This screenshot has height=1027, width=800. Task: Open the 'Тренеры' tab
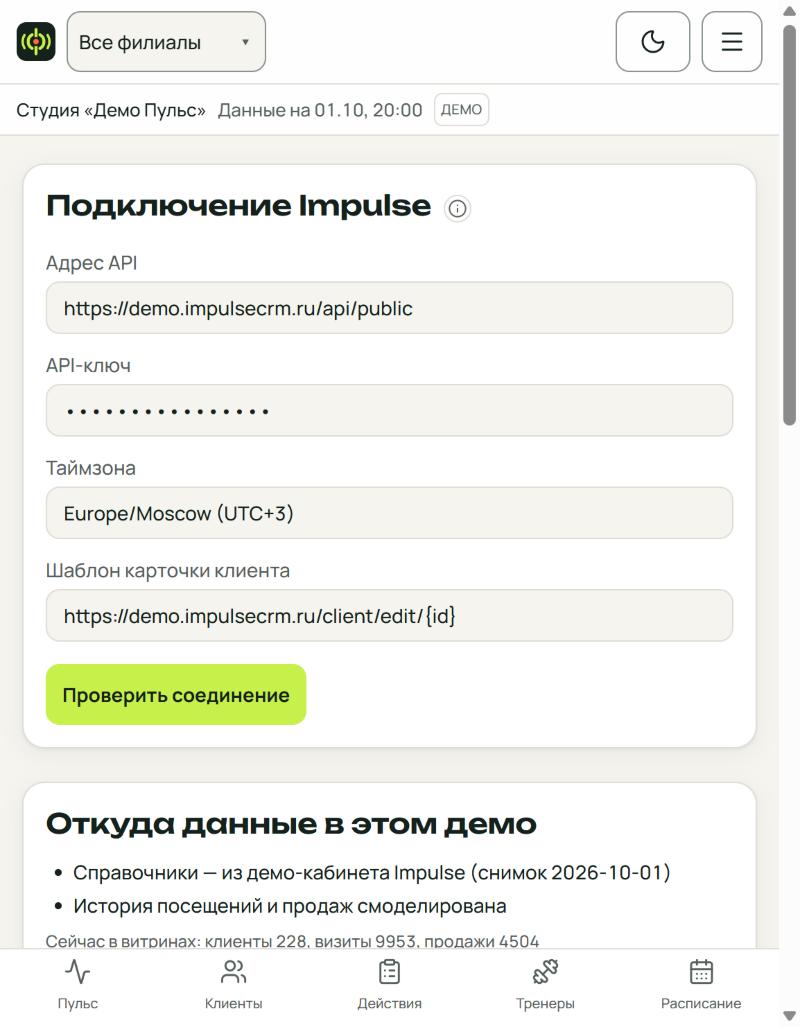545,984
